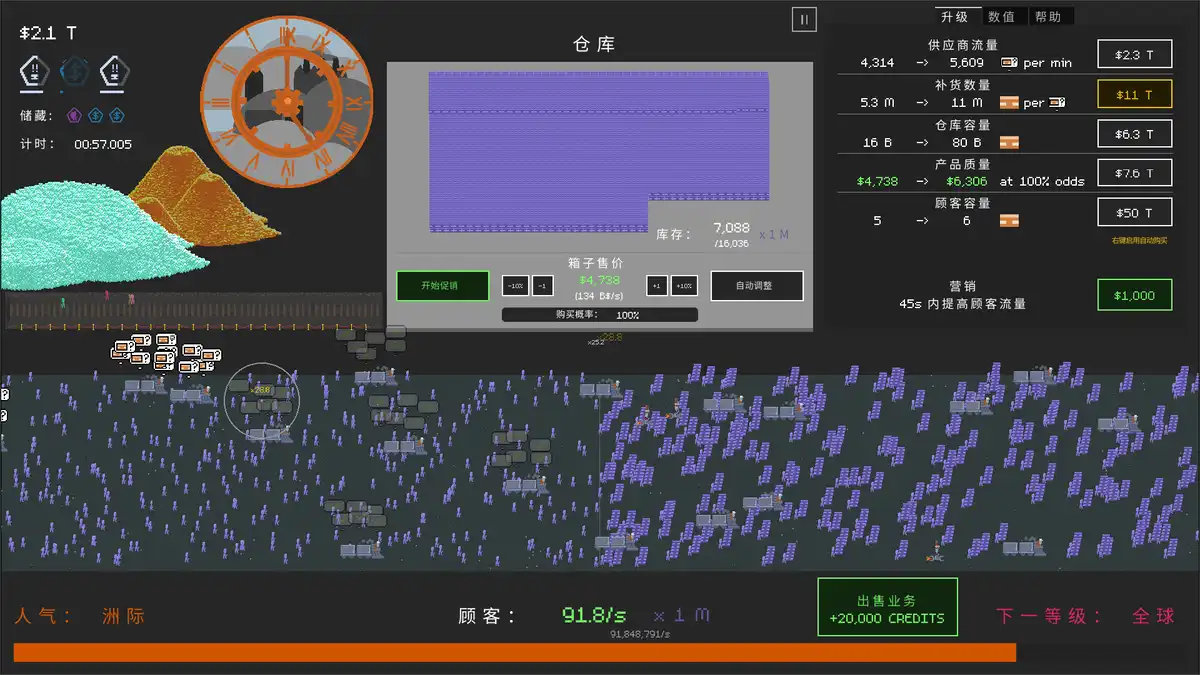The image size is (1200, 675).
Task: Click the 购买概率 100% bar
Action: tap(600, 315)
